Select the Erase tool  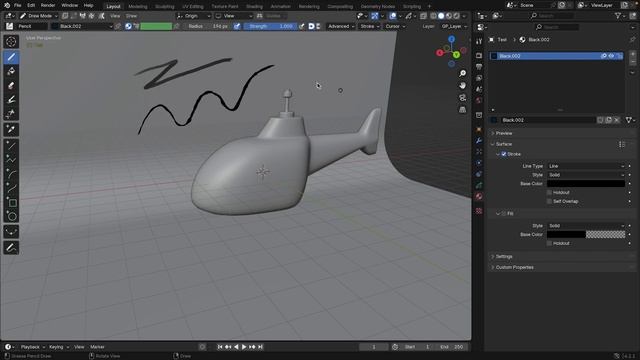pyautogui.click(x=11, y=85)
